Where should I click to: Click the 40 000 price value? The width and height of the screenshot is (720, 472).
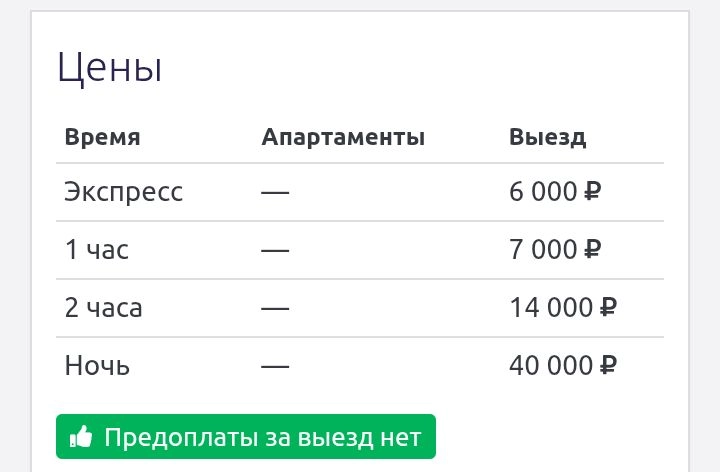[x=551, y=365]
